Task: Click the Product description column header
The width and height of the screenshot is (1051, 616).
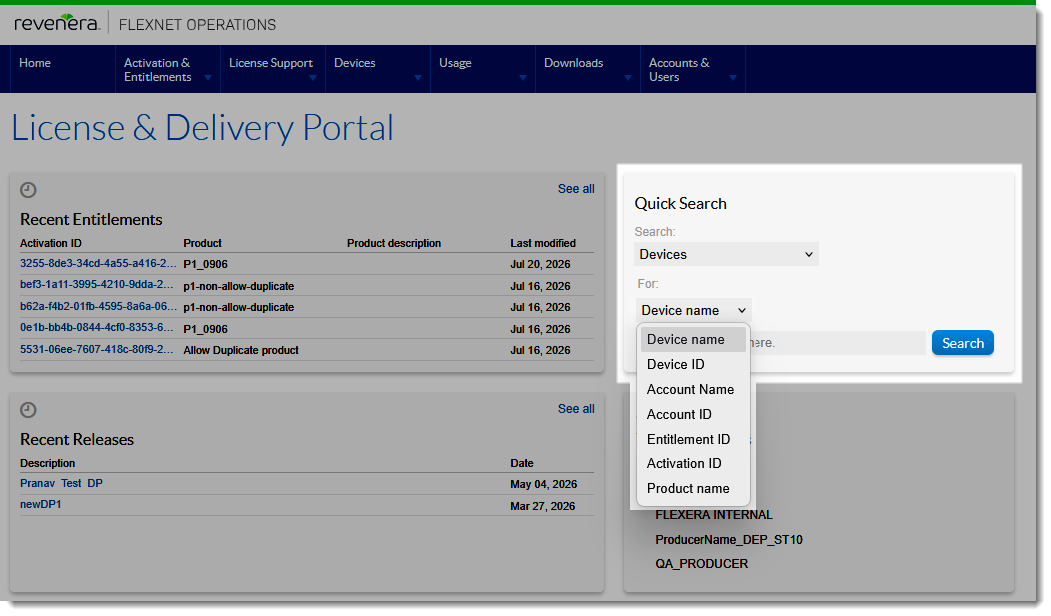Action: tap(394, 243)
